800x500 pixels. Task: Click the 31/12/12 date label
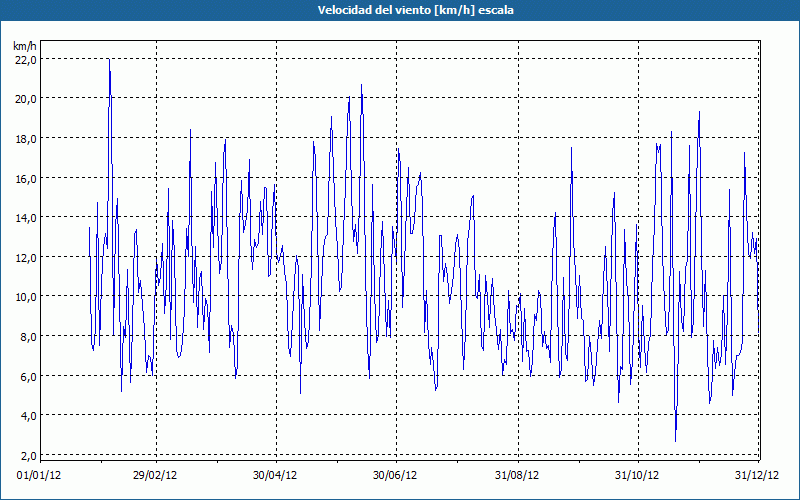[757, 475]
